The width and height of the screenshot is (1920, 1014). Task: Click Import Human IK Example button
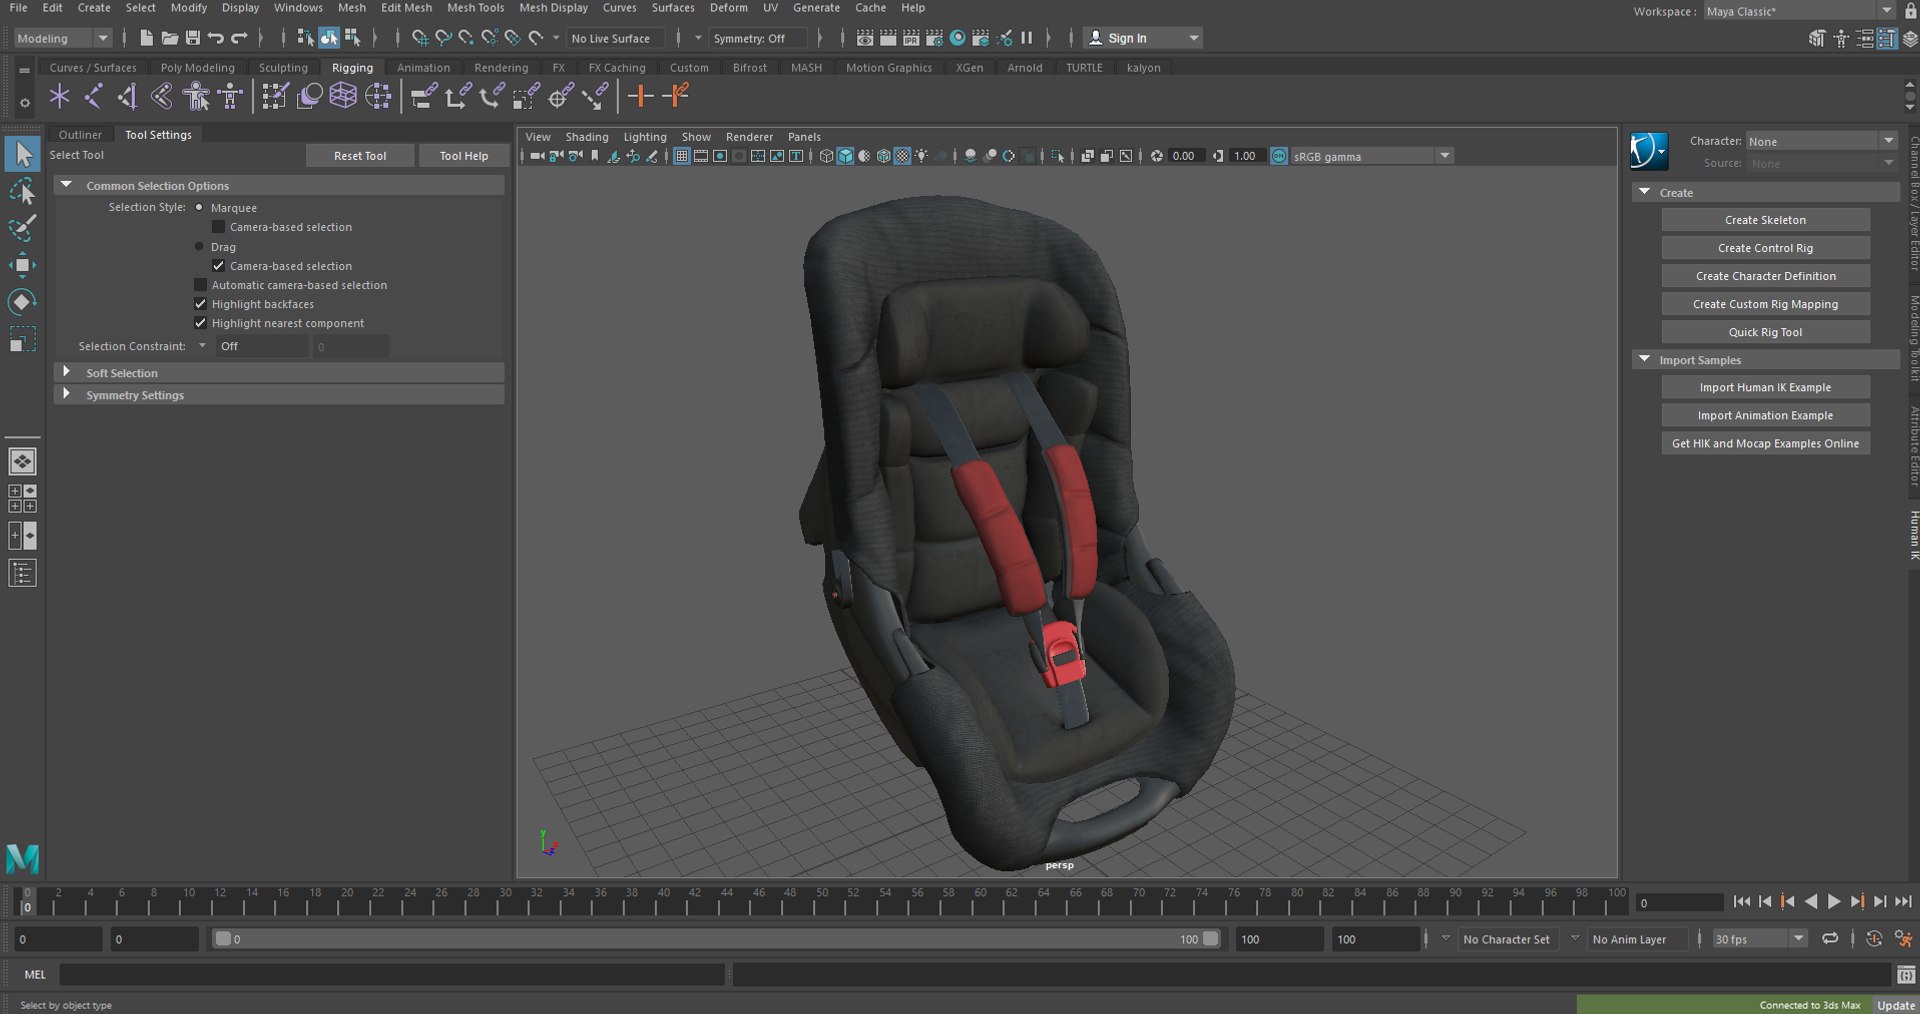click(1765, 387)
